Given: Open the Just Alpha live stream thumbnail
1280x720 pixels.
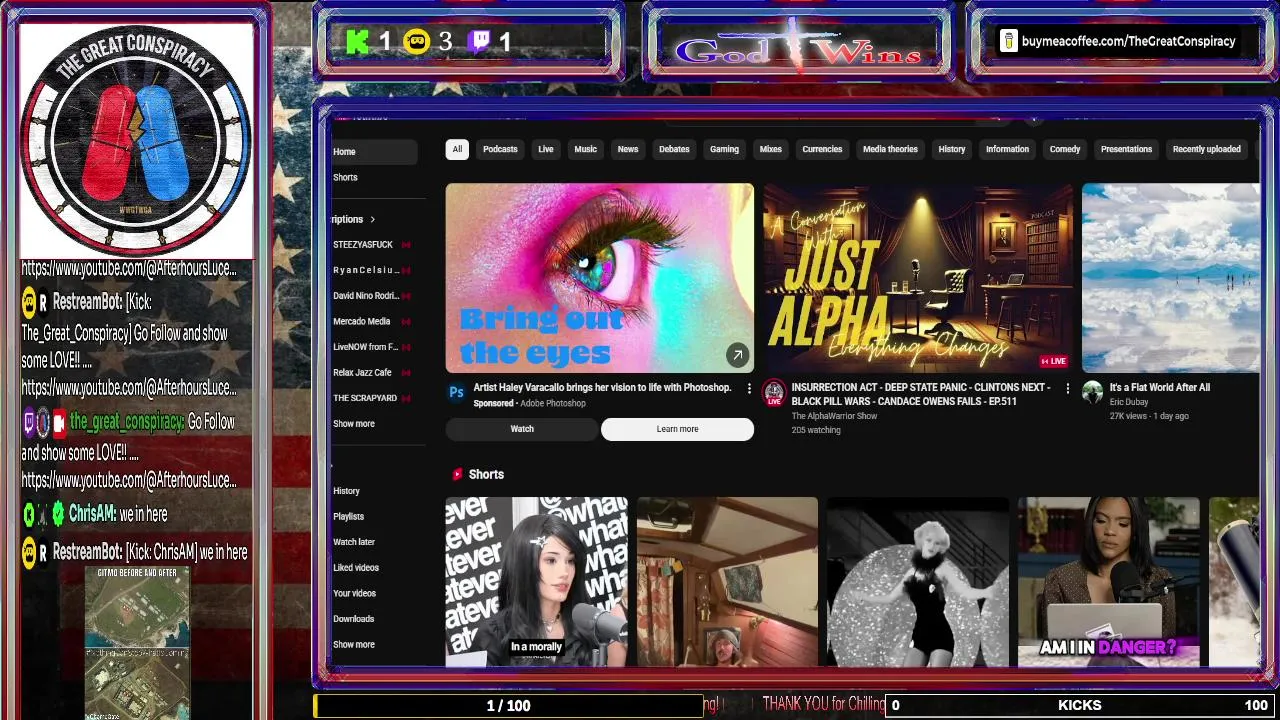Looking at the screenshot, I should (x=917, y=278).
